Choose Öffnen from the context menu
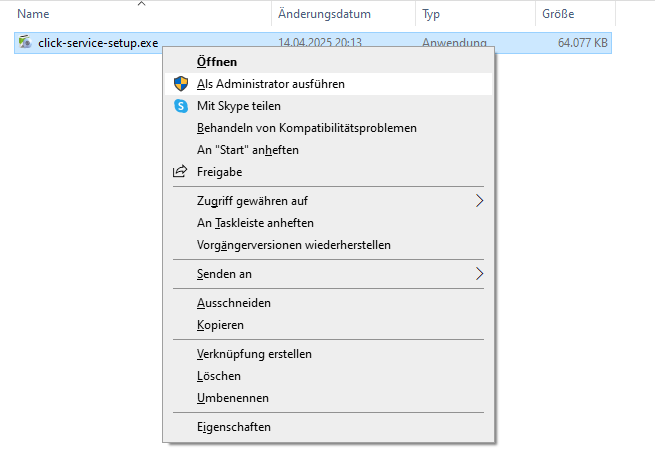 [328, 62]
